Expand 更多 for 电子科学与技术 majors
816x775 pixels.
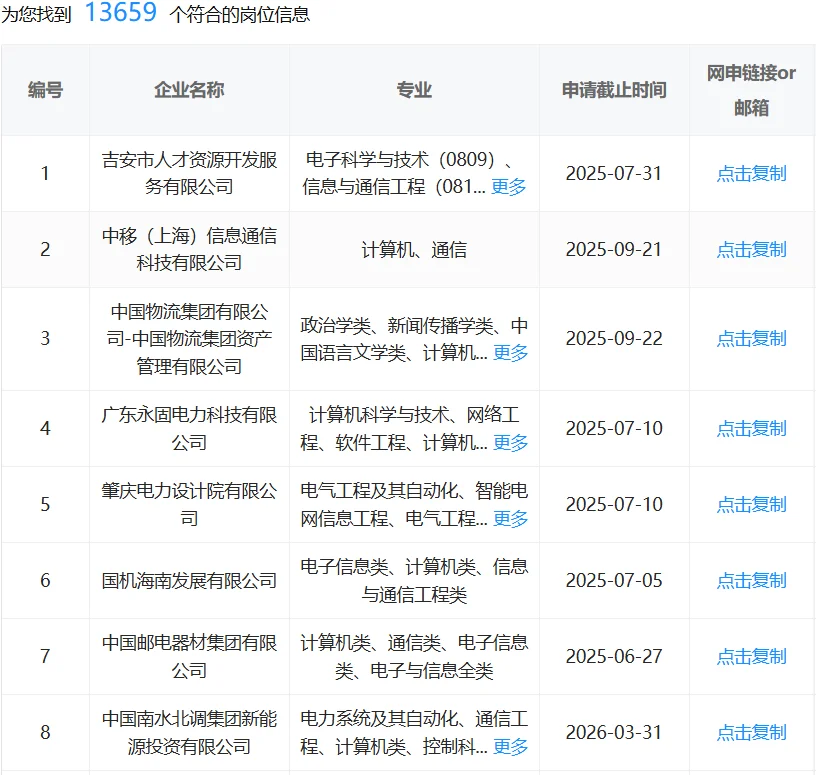coord(508,187)
